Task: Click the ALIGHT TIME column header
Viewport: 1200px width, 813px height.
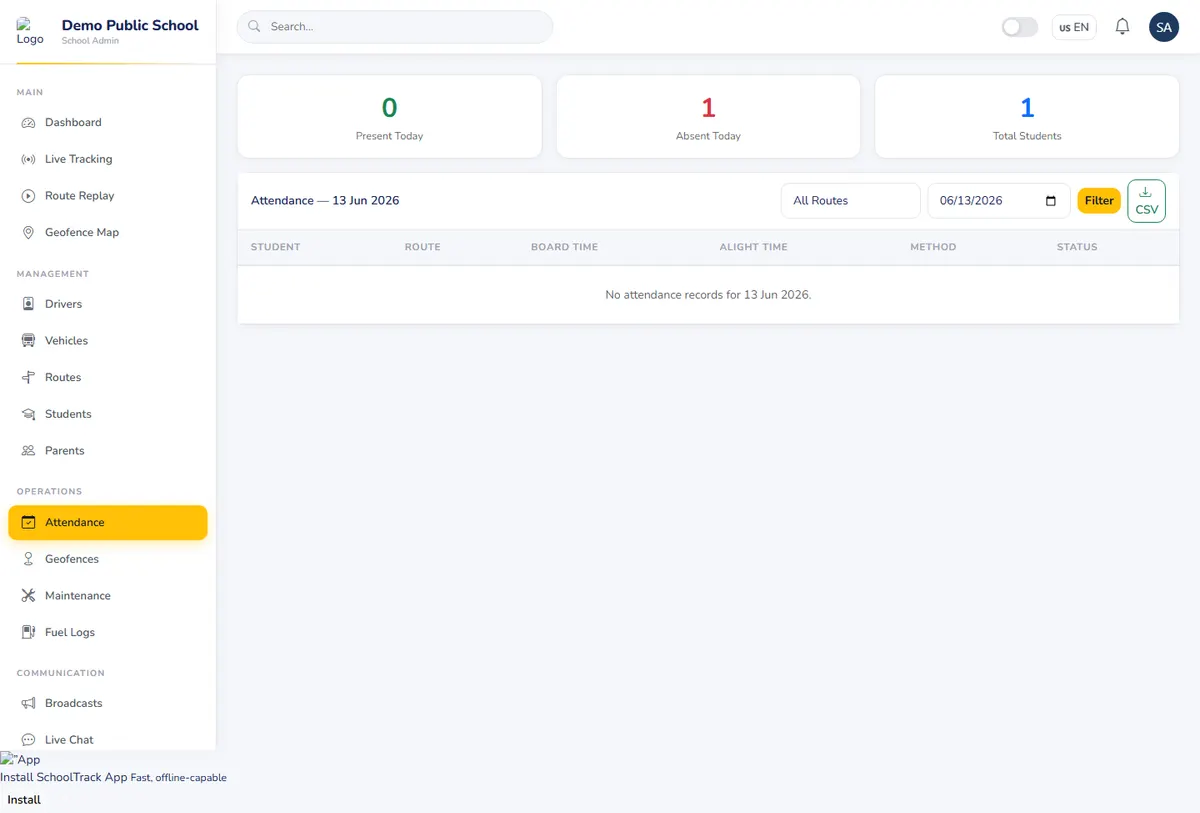Action: (753, 247)
